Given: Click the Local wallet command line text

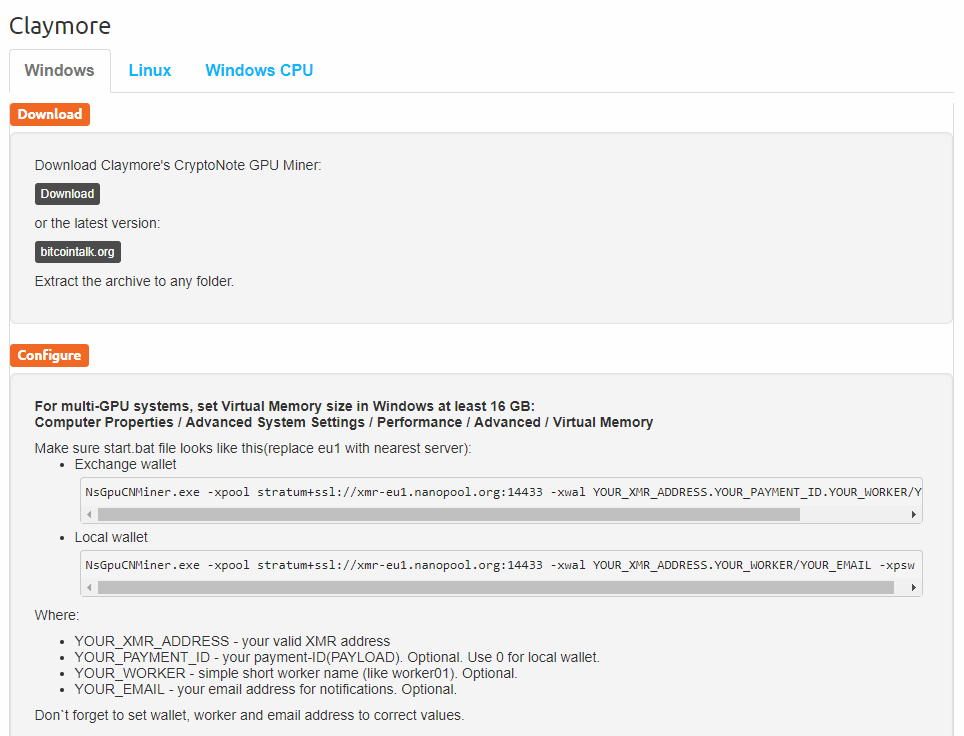Looking at the screenshot, I should (x=500, y=565).
